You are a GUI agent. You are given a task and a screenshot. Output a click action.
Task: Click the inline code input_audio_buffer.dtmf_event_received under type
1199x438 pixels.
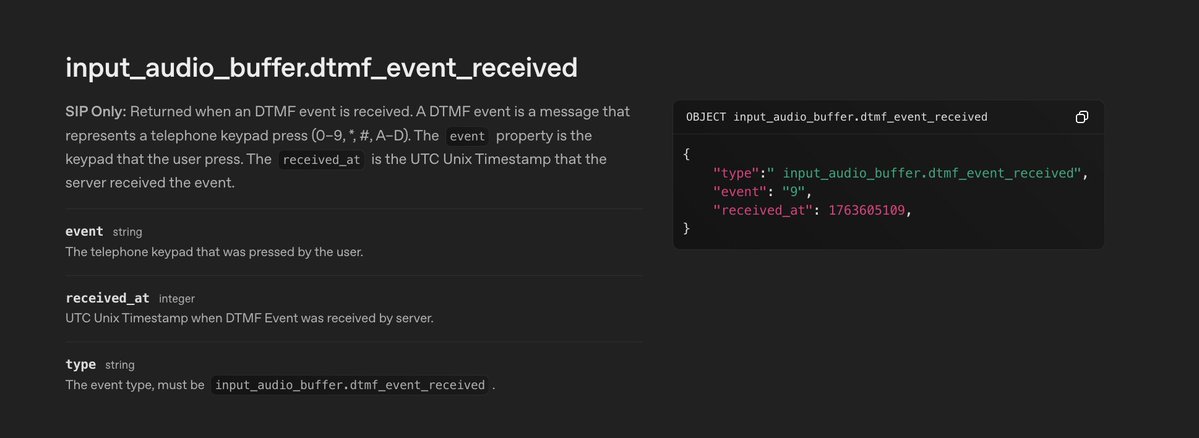click(350, 384)
